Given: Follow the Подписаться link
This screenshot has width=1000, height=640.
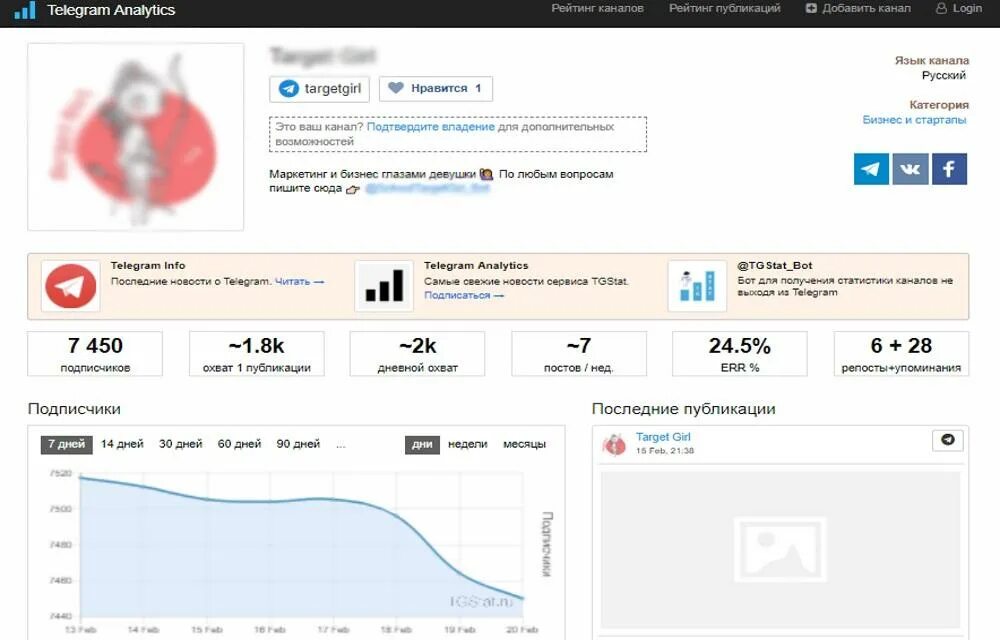Looking at the screenshot, I should pyautogui.click(x=464, y=295).
